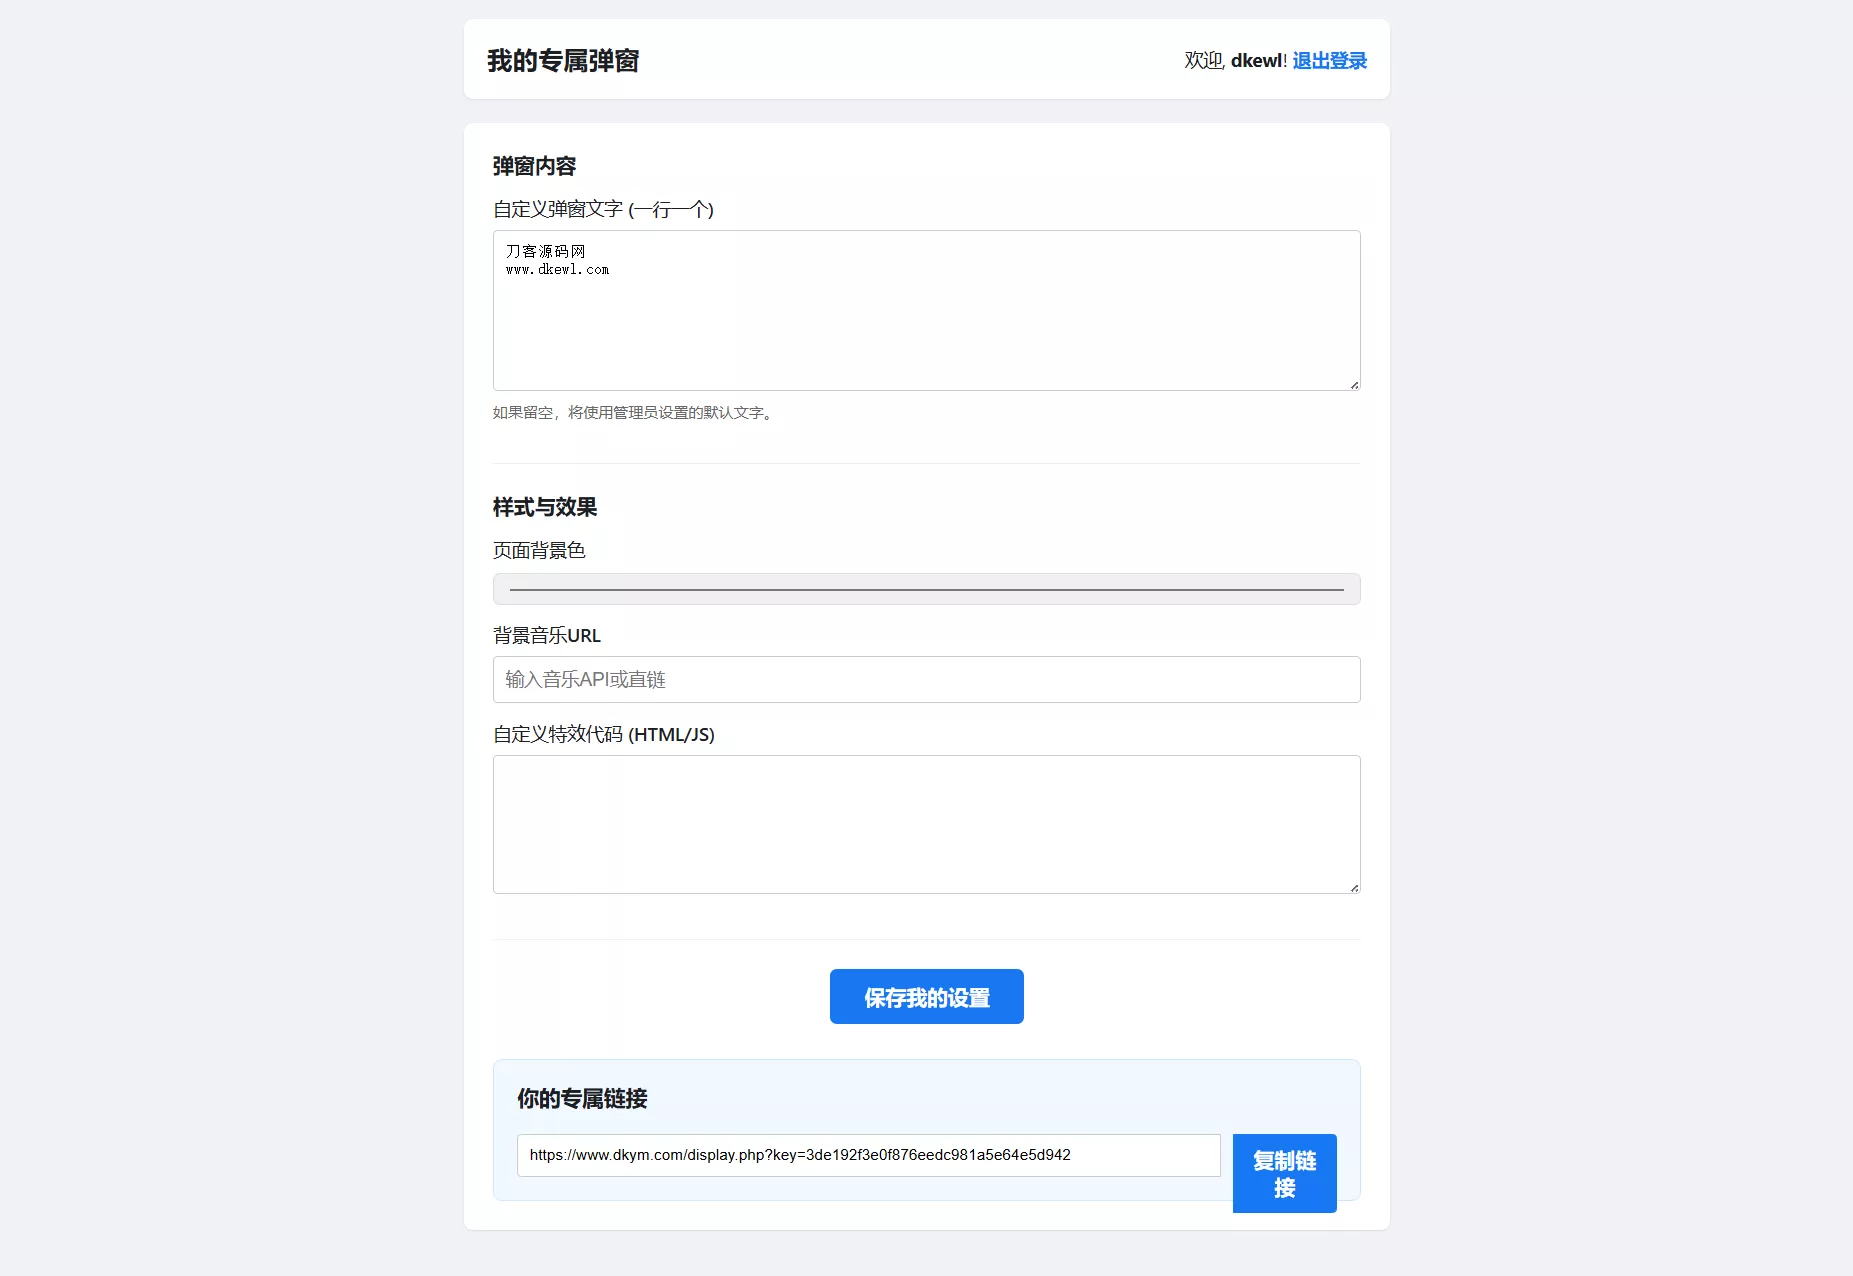
Task: Click the 你的专属链接 heading
Action: (x=582, y=1099)
